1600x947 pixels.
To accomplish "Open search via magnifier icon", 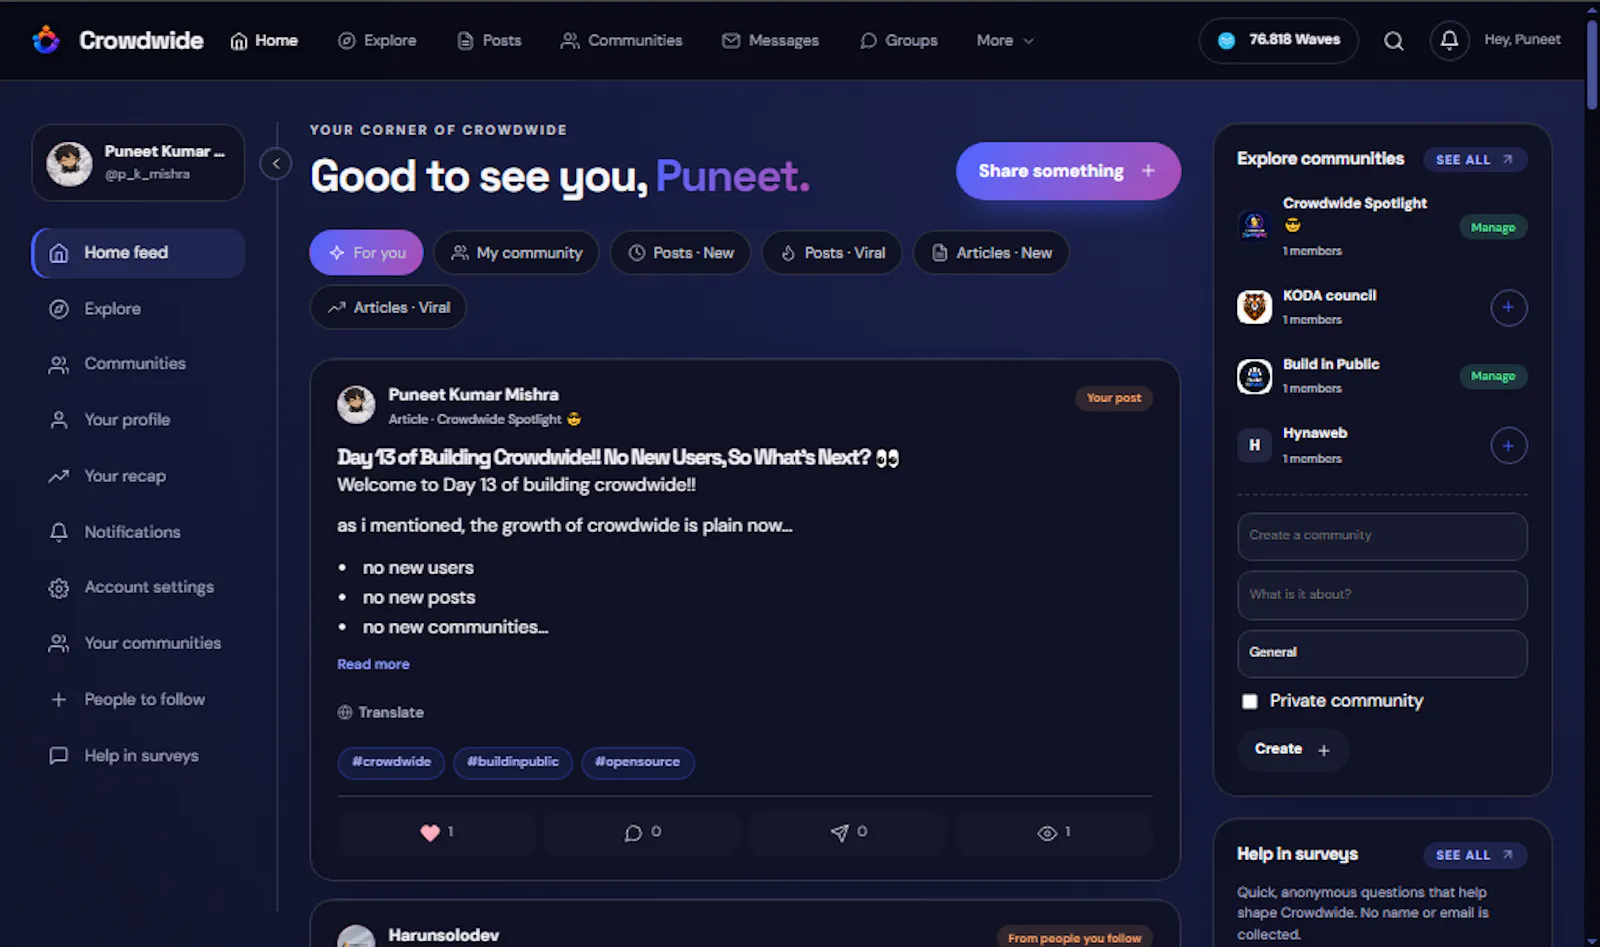I will 1393,41.
